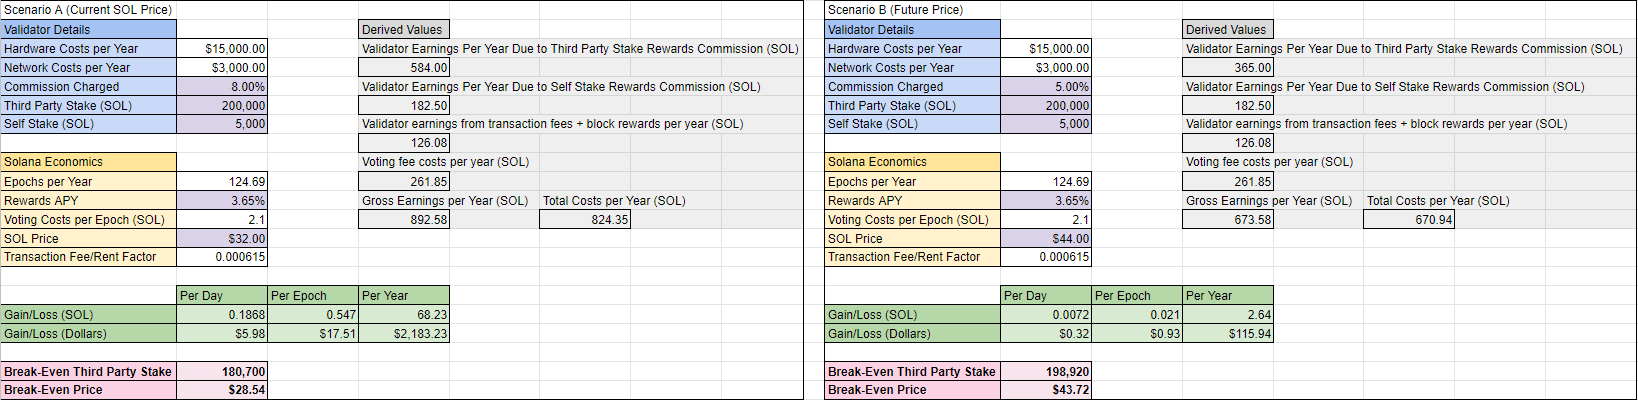Select the yearly dollar gain cell $2,183.23
This screenshot has height=400, width=1638.
pos(404,334)
